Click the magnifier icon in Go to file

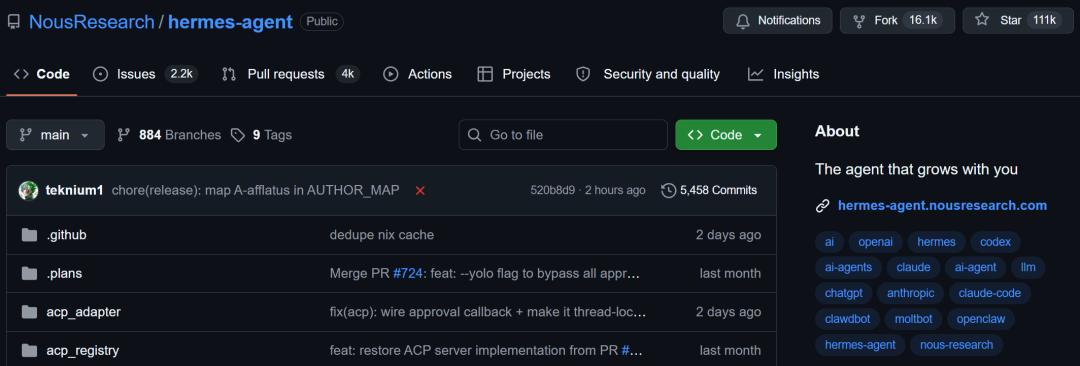(x=474, y=135)
